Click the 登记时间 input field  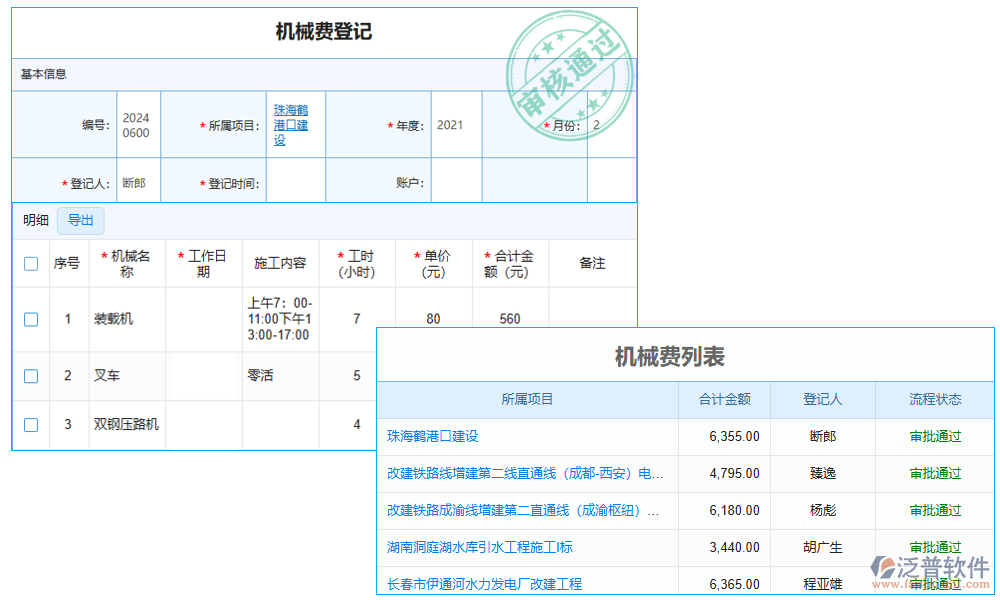pyautogui.click(x=296, y=181)
